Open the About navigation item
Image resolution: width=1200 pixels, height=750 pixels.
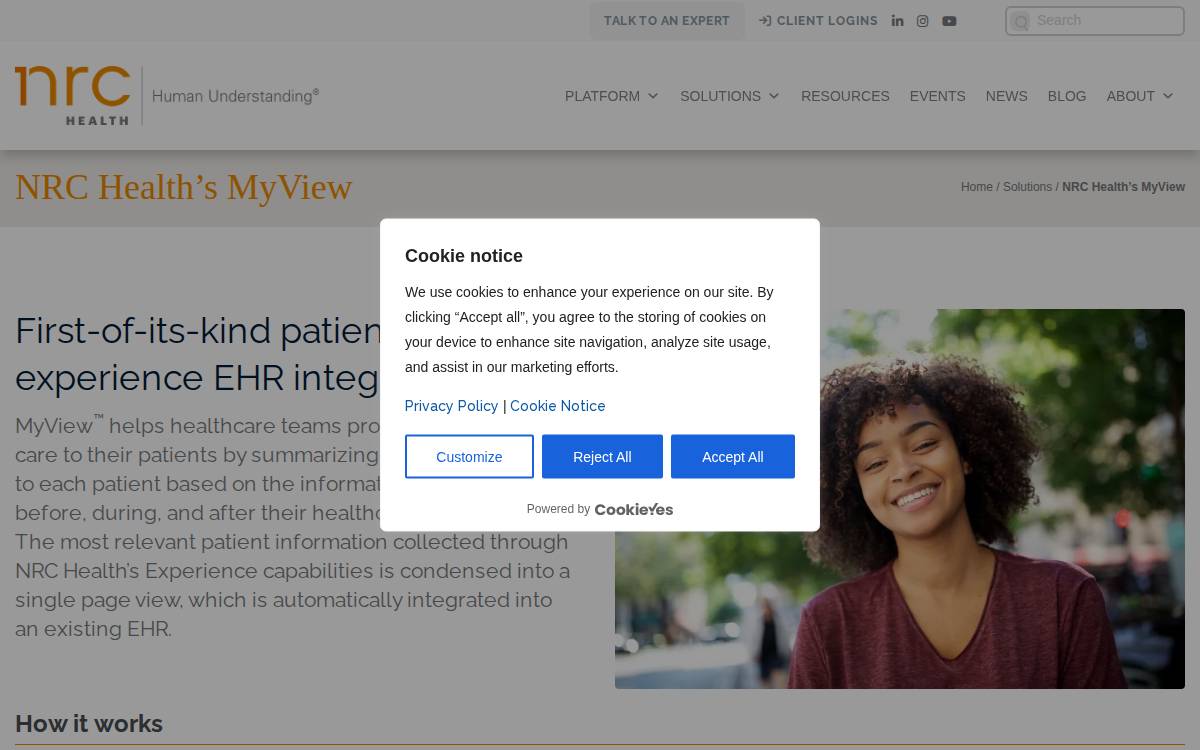click(1130, 96)
